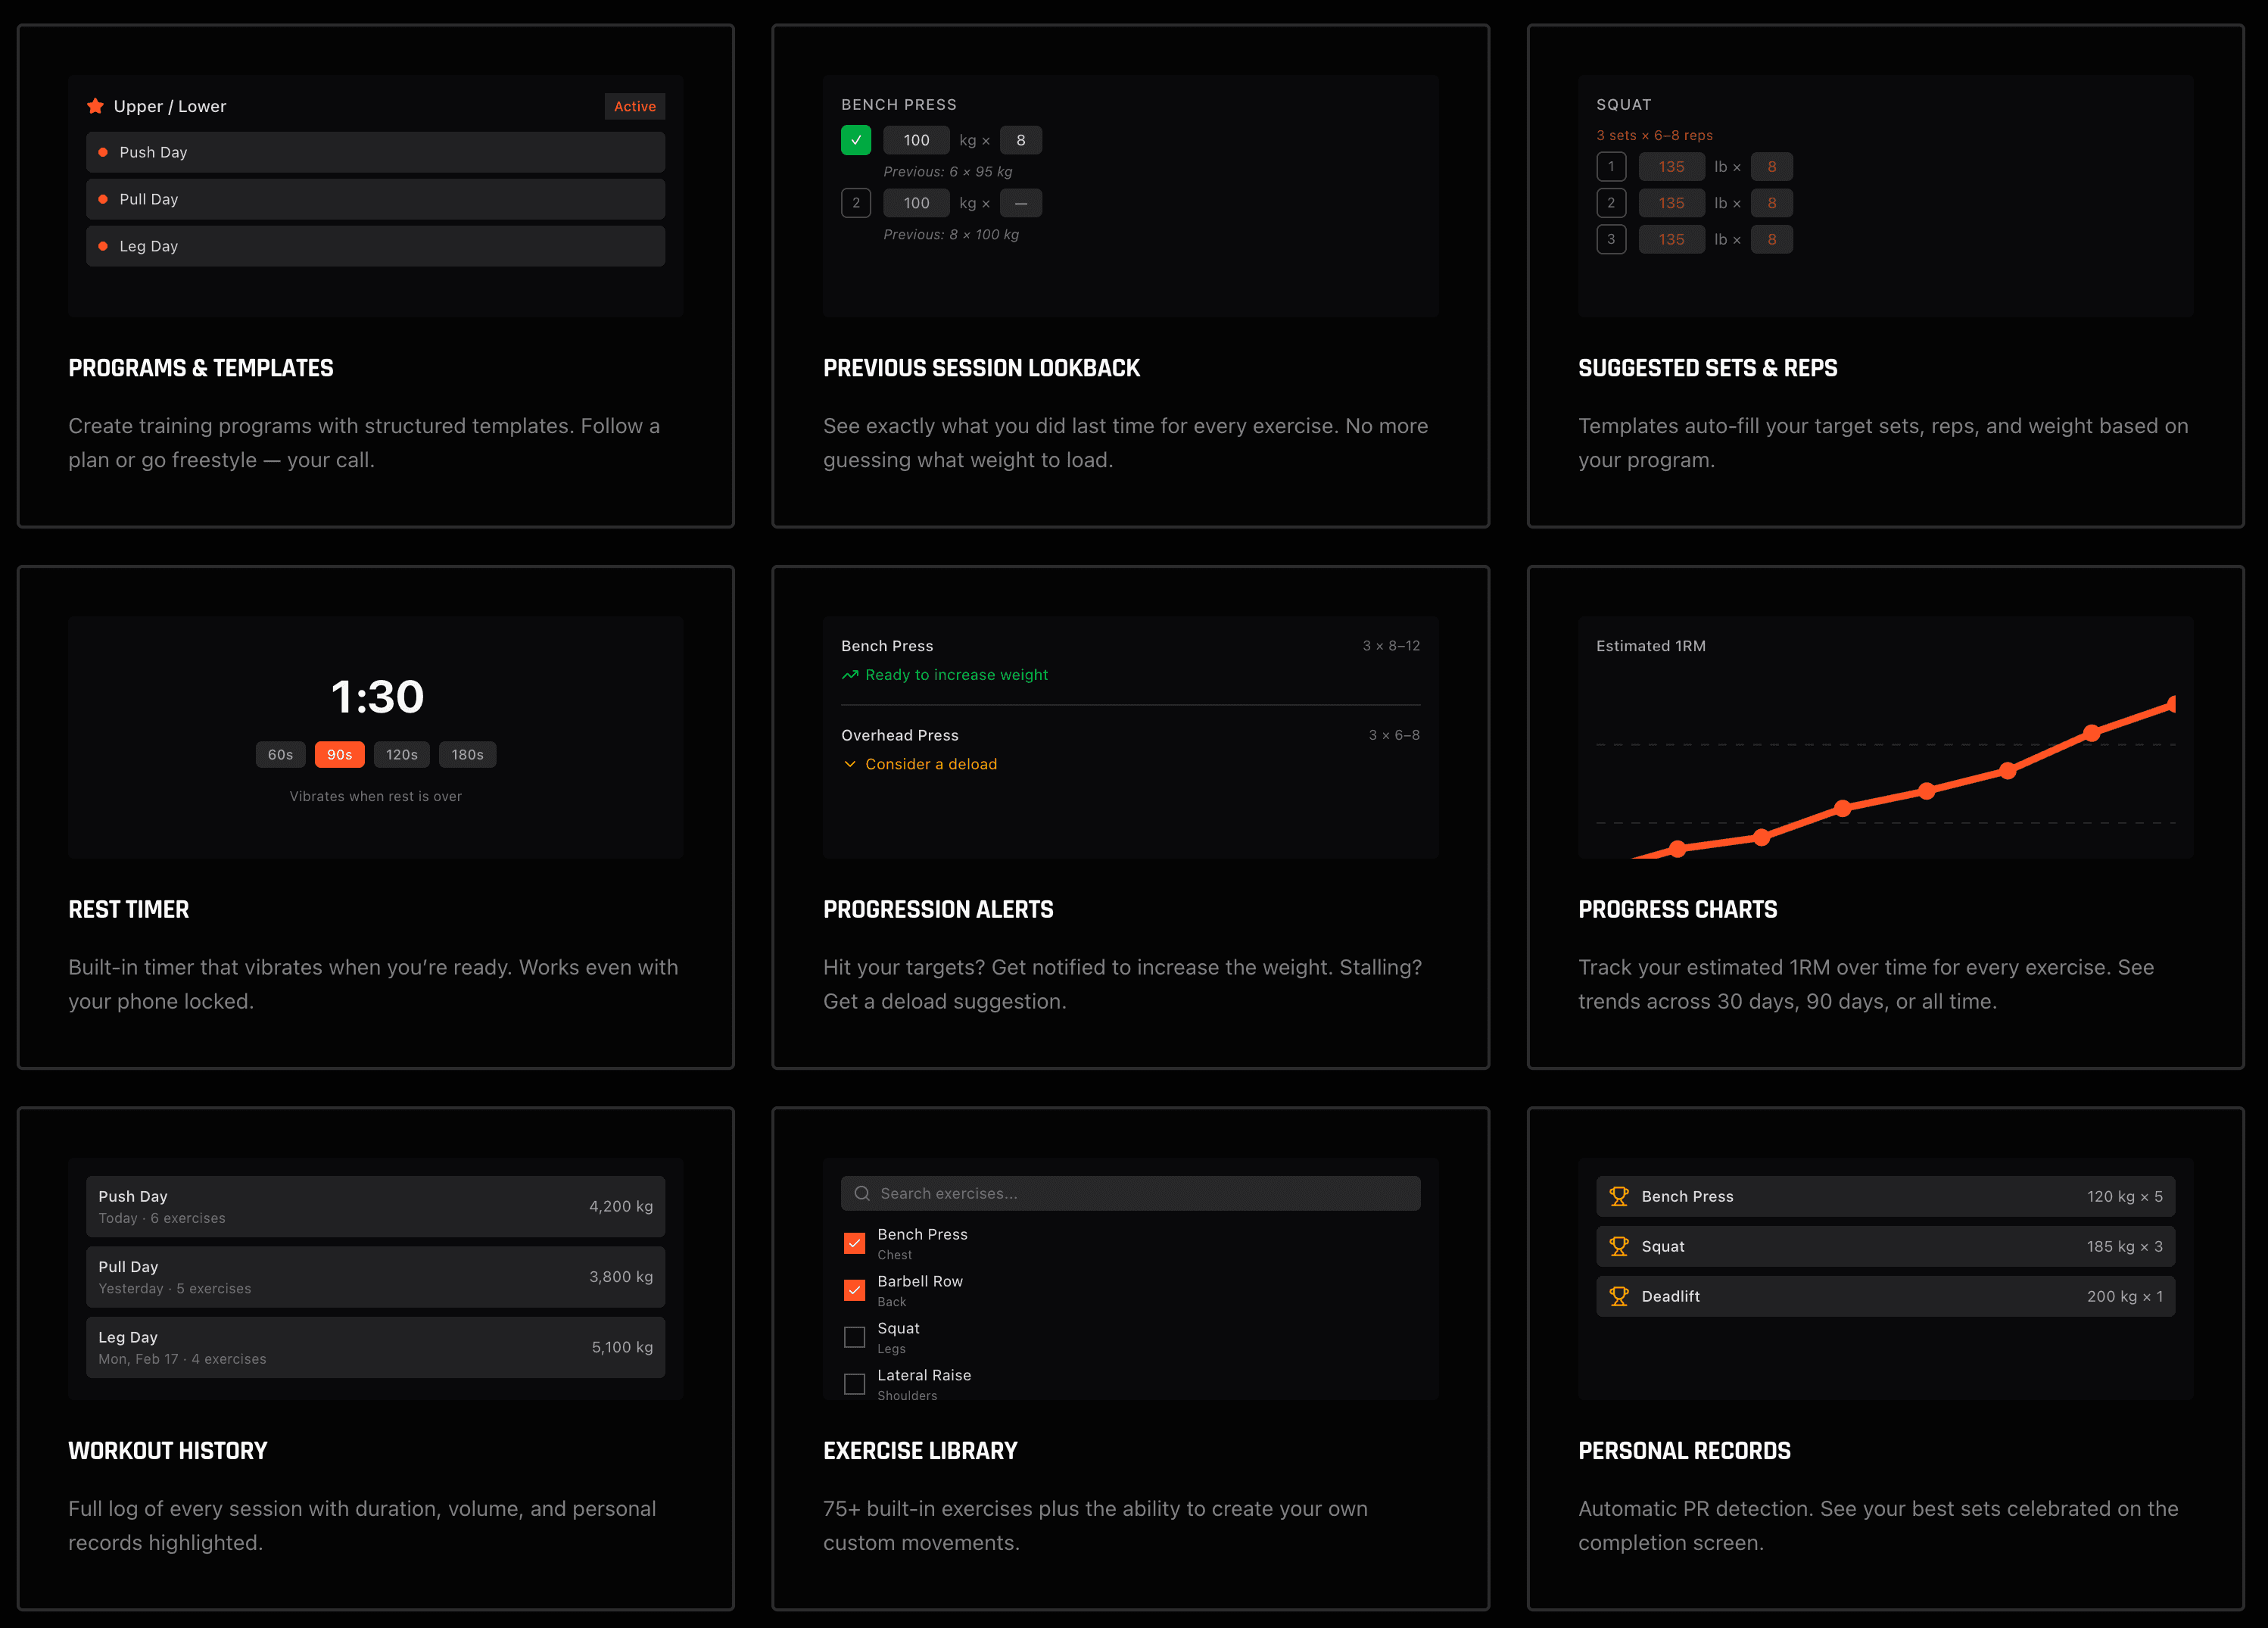Select the 120s rest duration option
2268x1628 pixels.
click(x=401, y=754)
